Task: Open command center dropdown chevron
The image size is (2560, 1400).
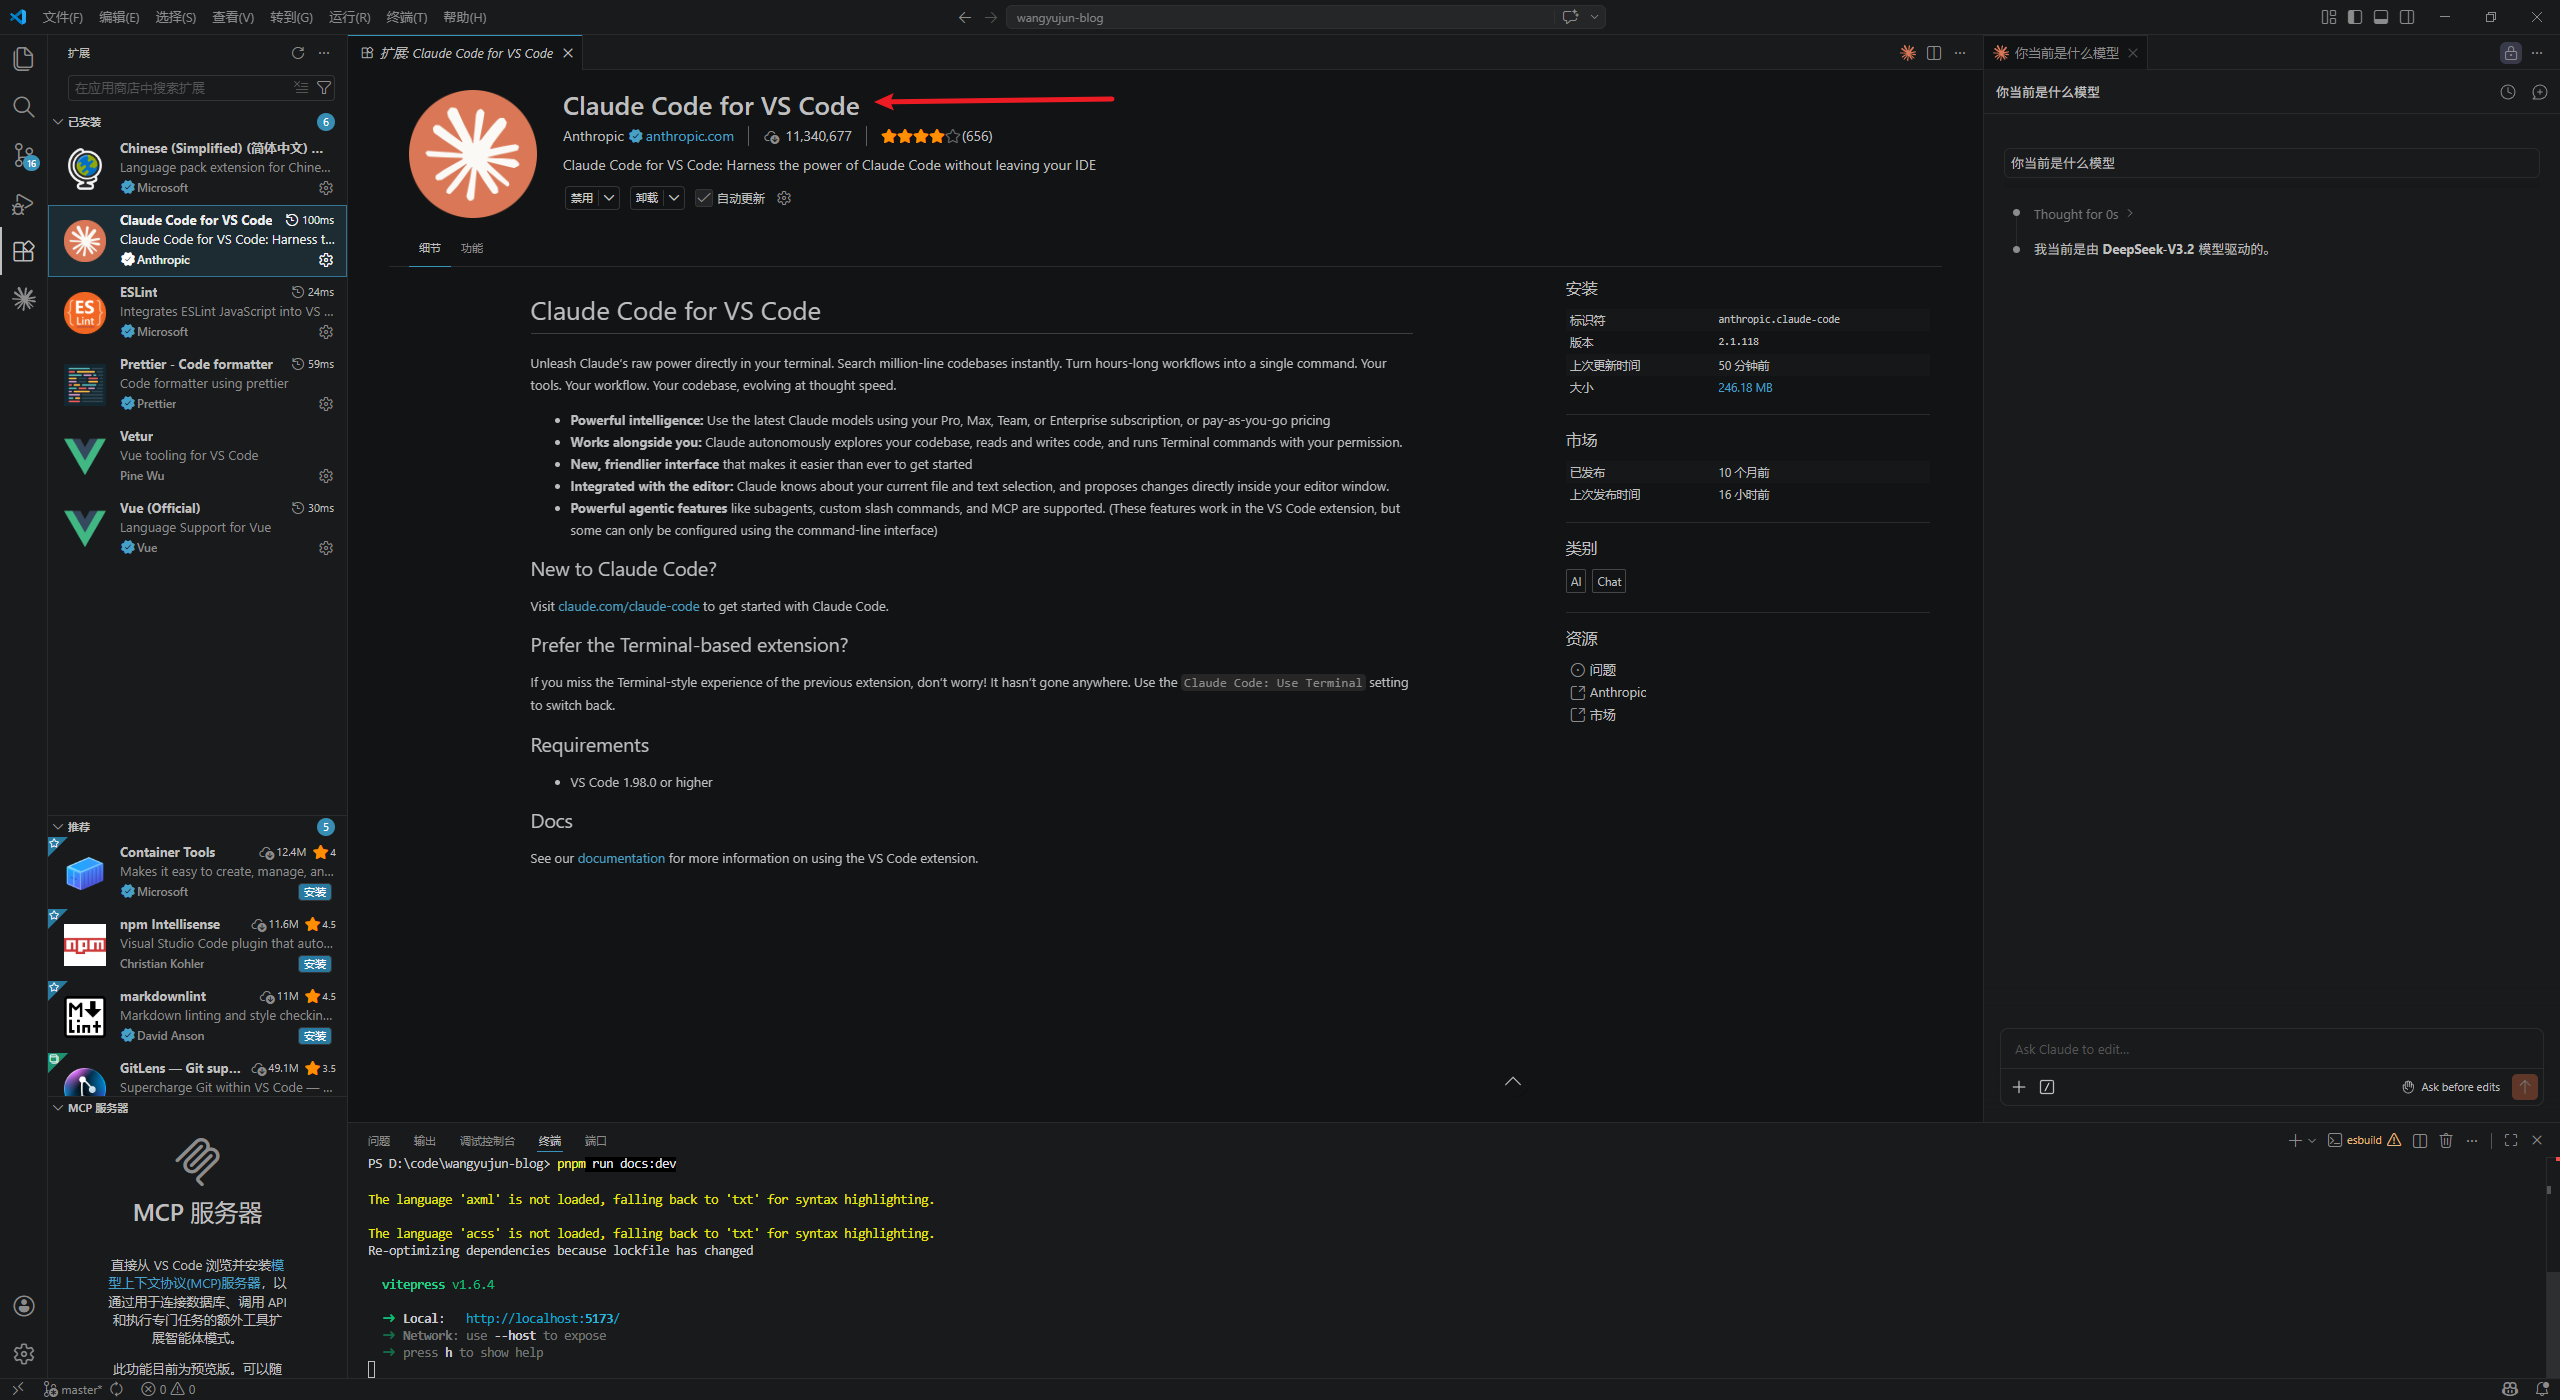Action: pos(1595,17)
